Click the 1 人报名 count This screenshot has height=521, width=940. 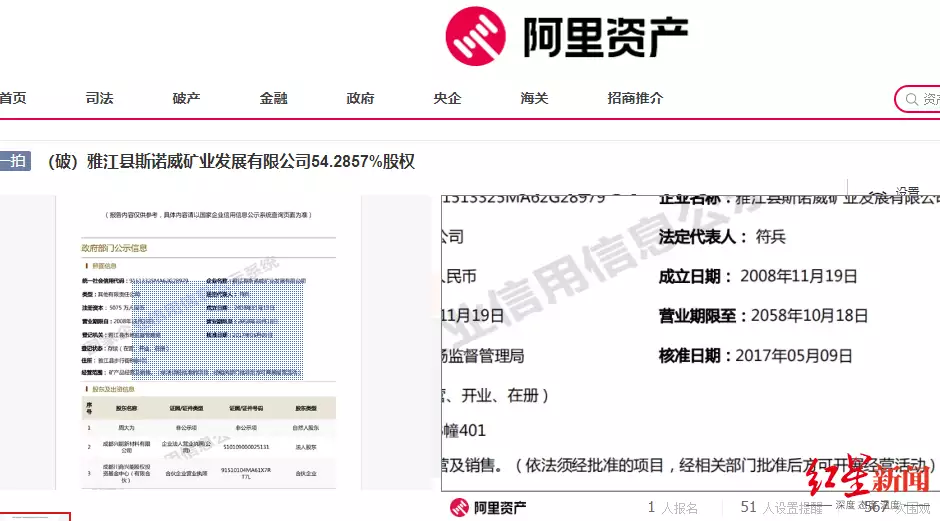(x=673, y=508)
